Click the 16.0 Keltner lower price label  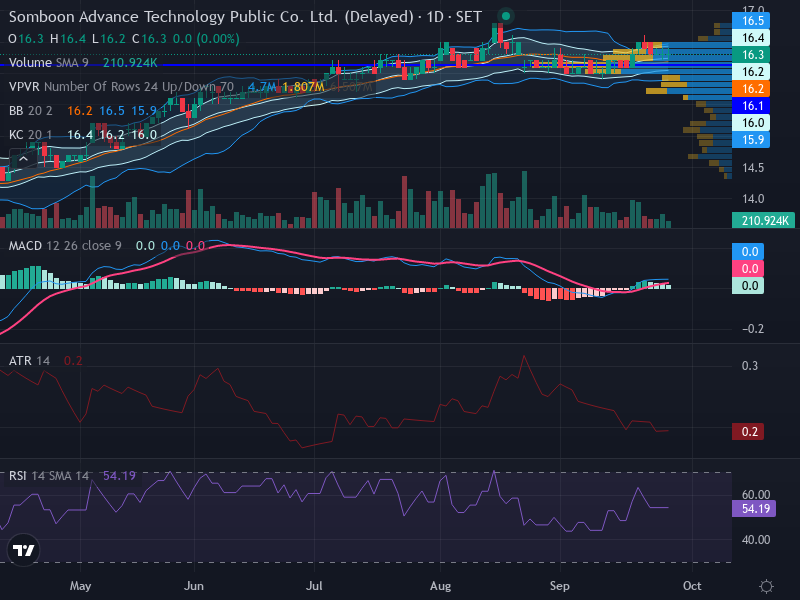tap(751, 122)
